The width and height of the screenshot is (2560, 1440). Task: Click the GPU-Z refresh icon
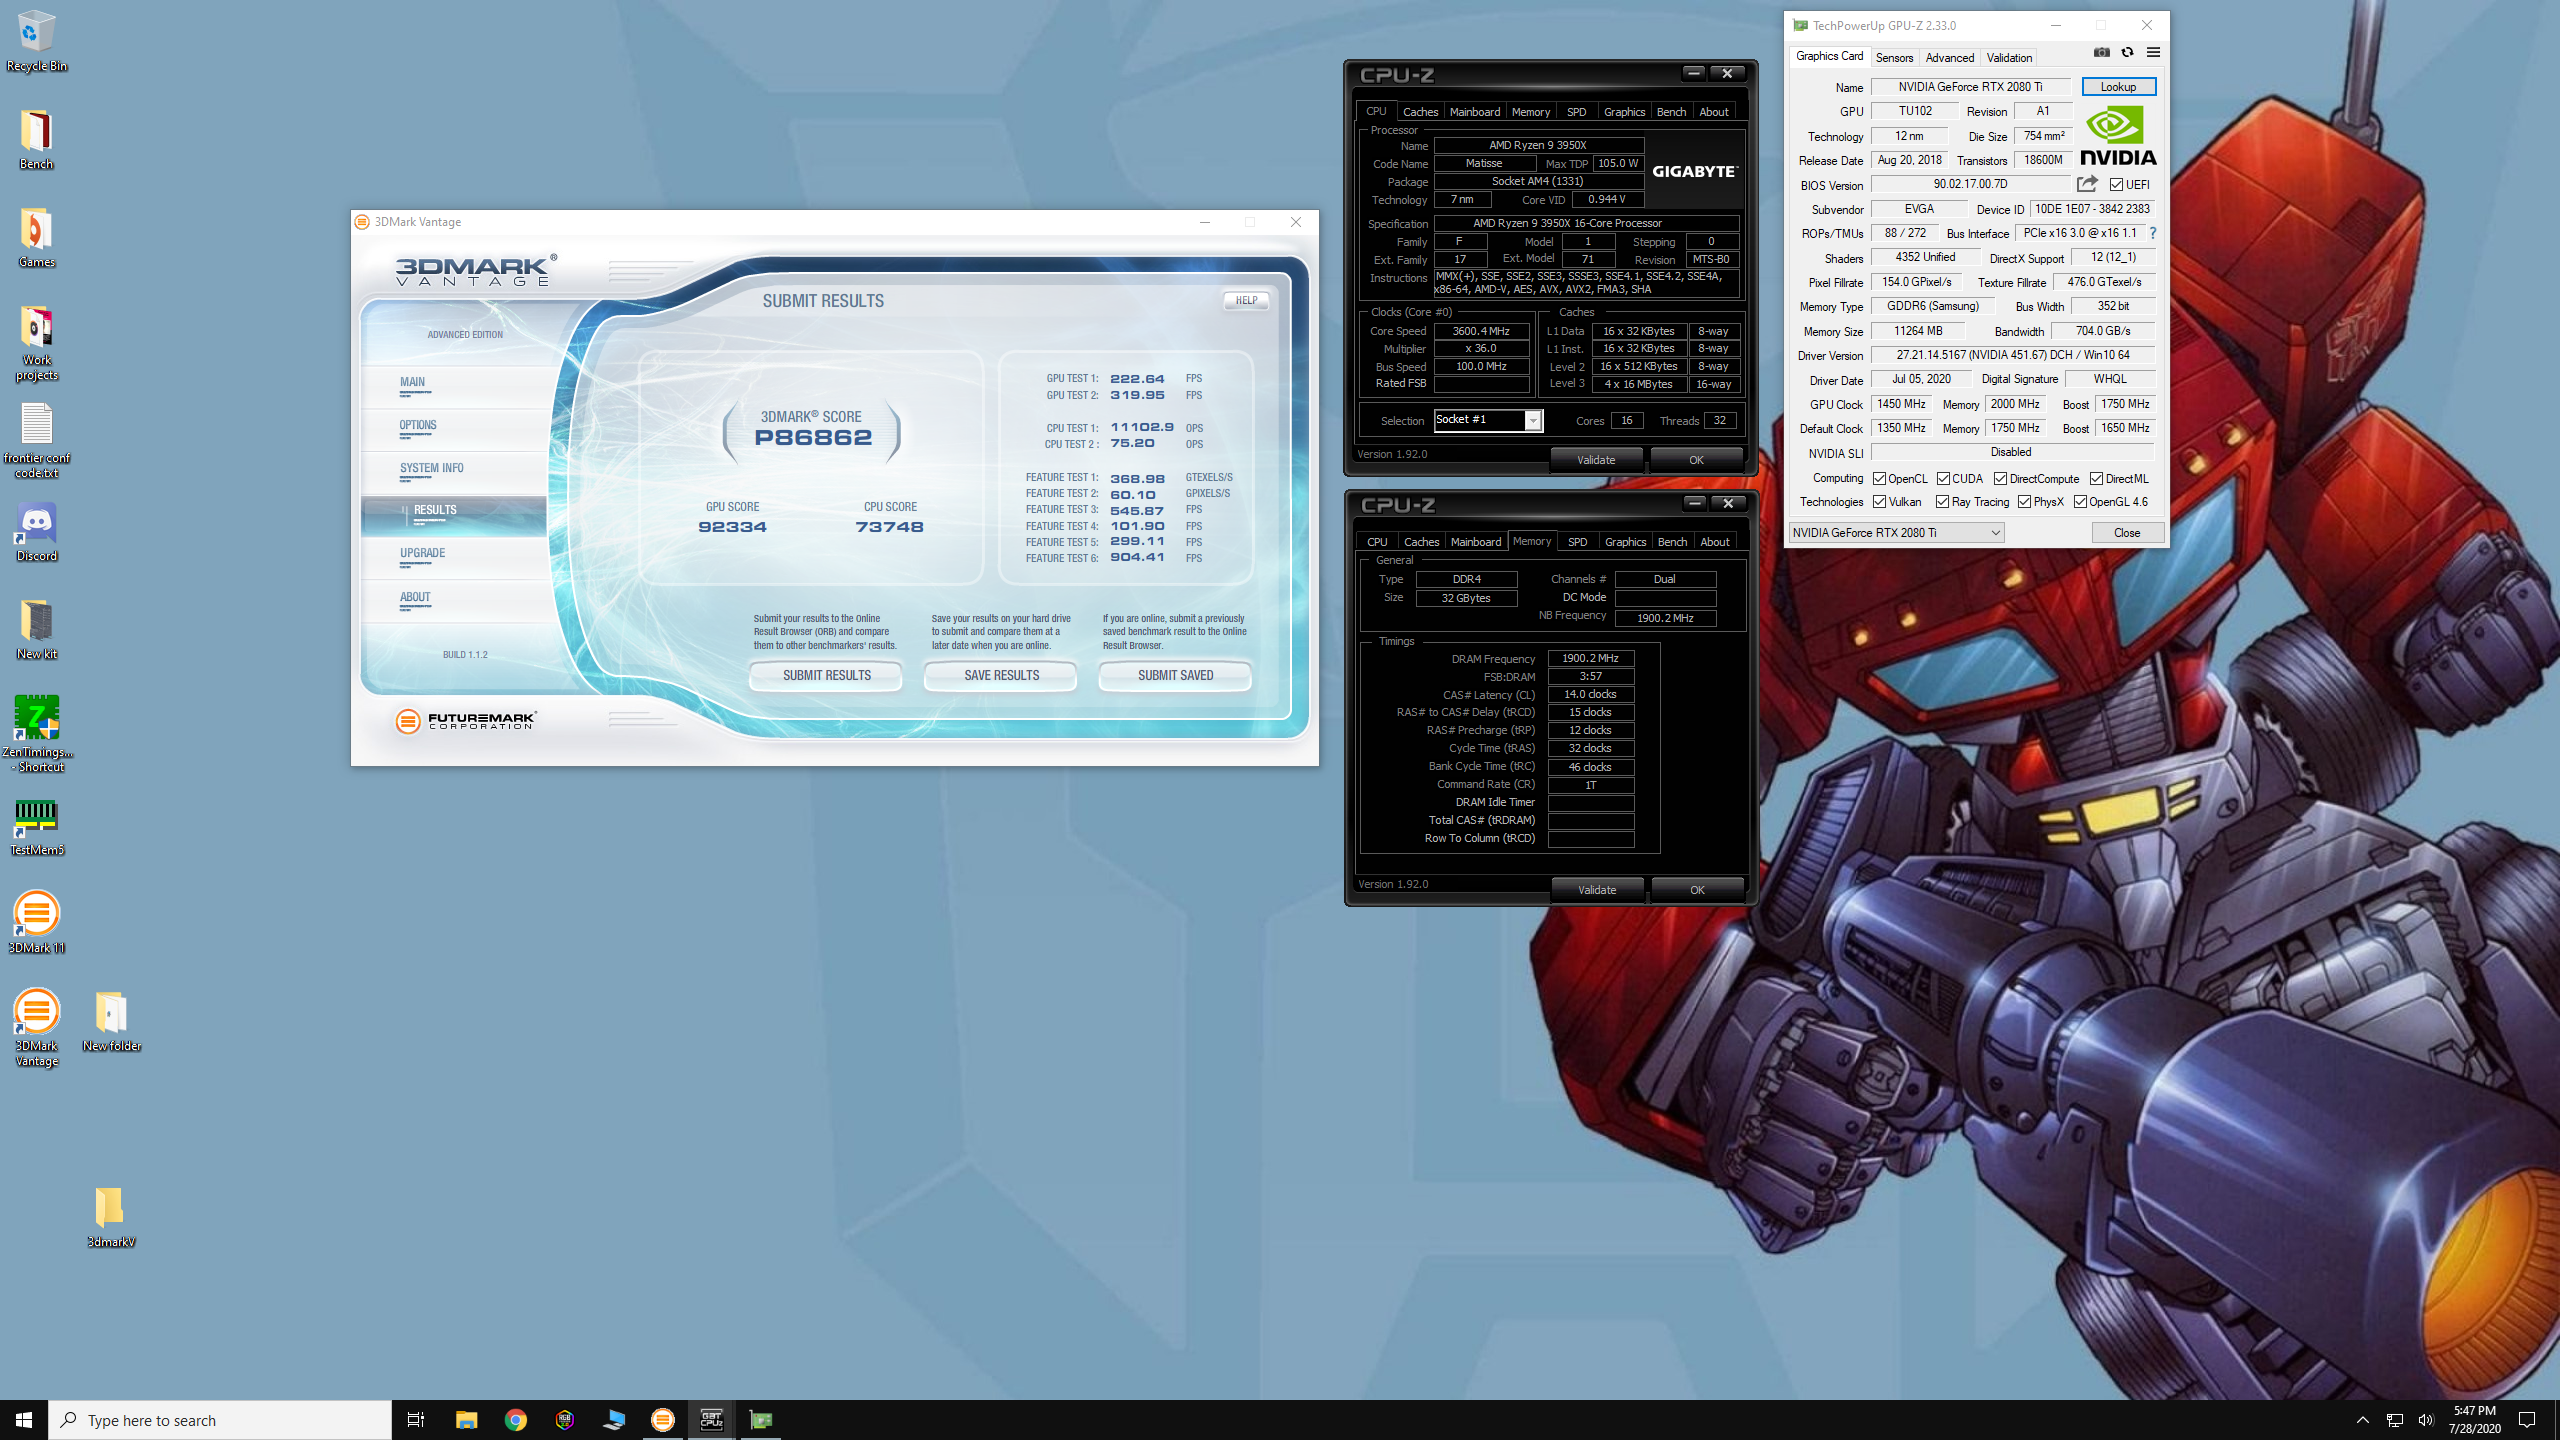pos(2127,52)
